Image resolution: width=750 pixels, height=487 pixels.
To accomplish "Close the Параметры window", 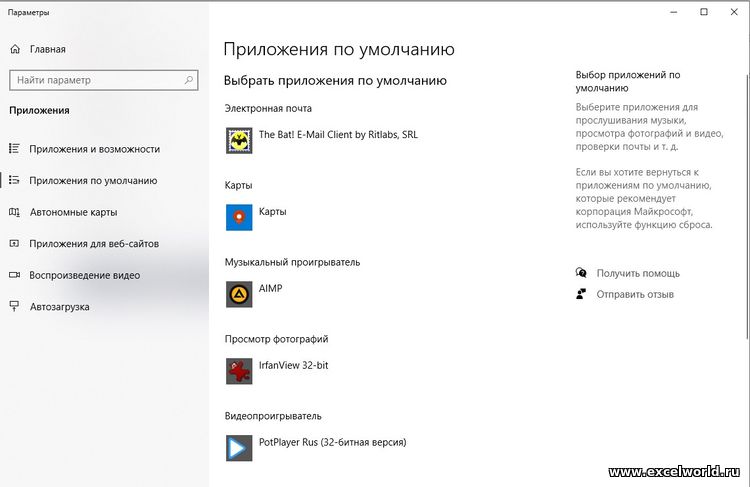I will coord(734,12).
